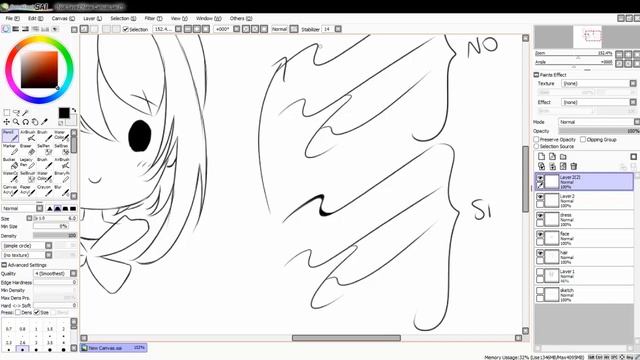
Task: Select the Bucket tool
Action: coord(10,163)
